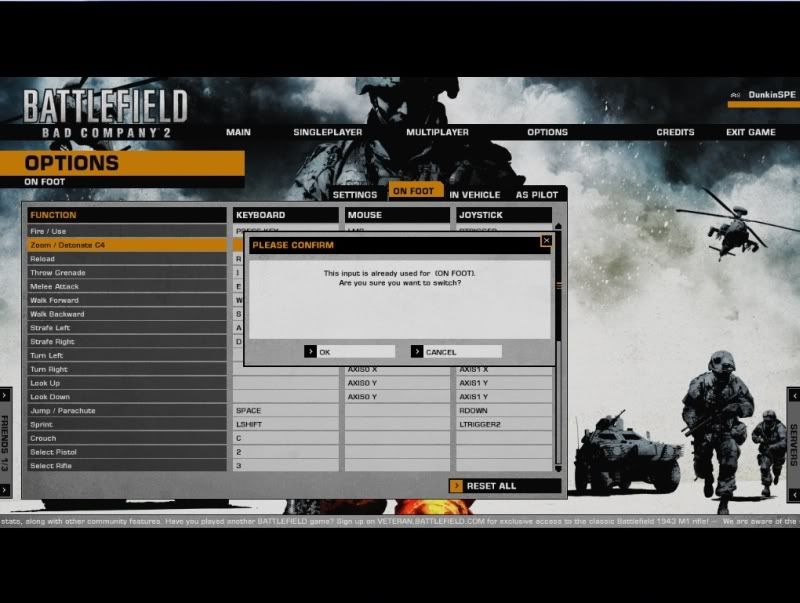Select the highlighted Zoom / Detonate C4 row
Screen dimensions: 800x603
click(x=127, y=245)
